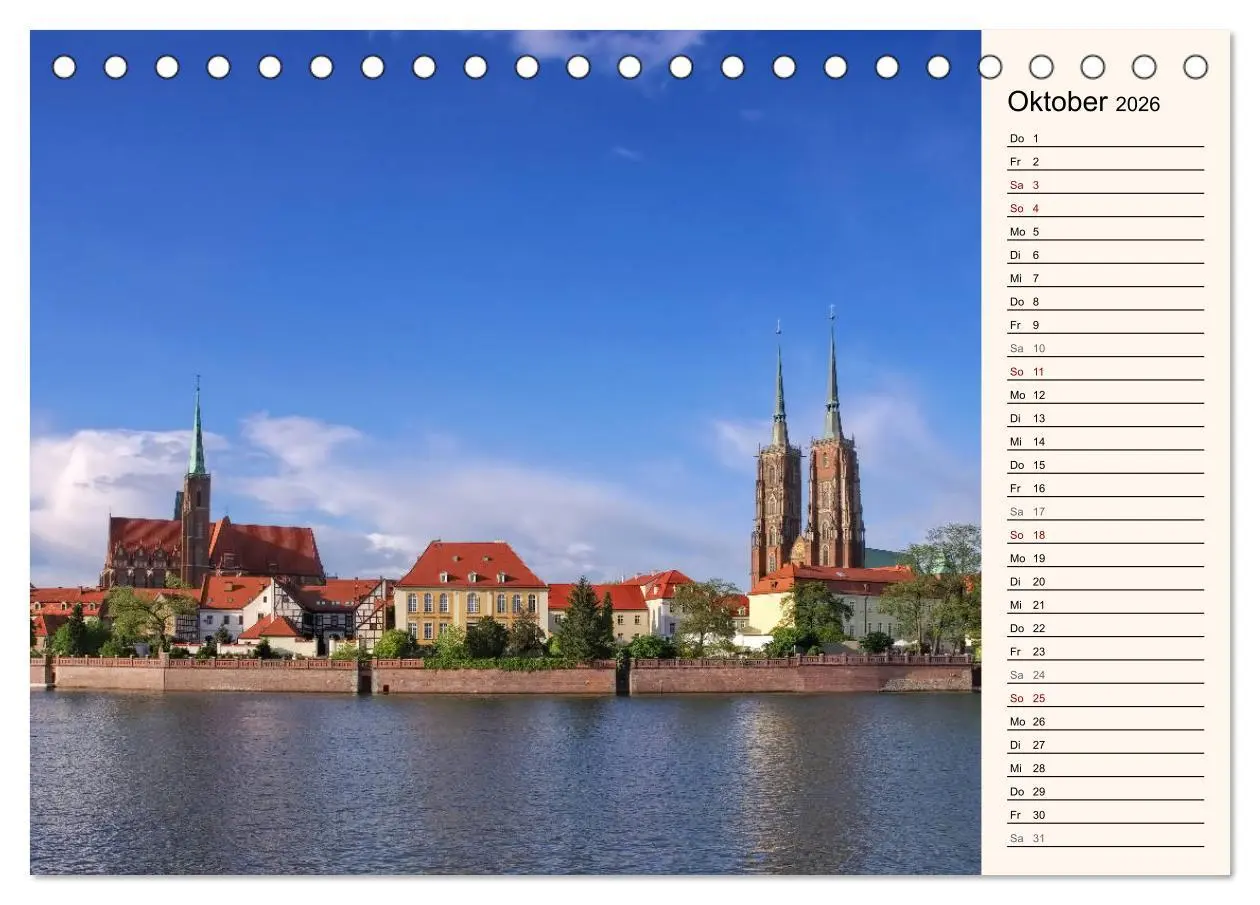Select the date row 'Mo 5'
This screenshot has width=1260, height=905.
coord(1105,231)
